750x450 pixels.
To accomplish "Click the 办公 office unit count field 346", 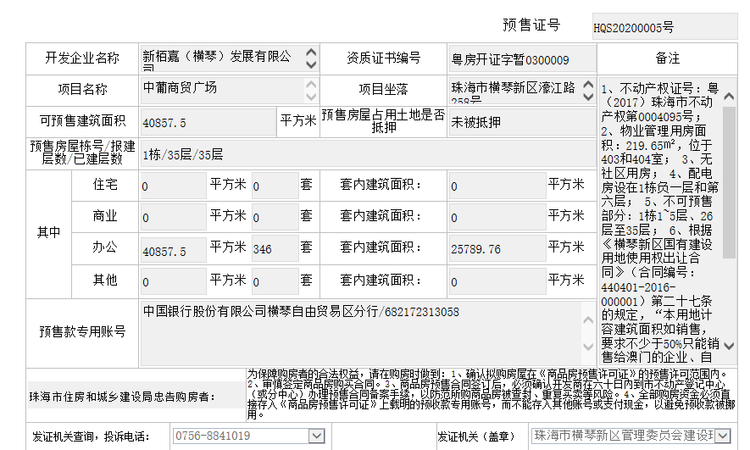I will [x=275, y=250].
